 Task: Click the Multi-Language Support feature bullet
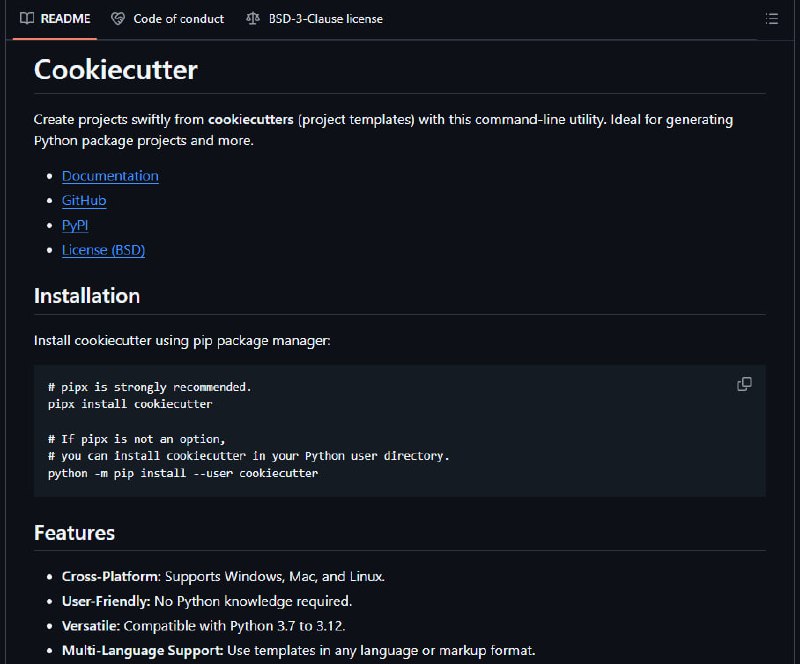click(298, 651)
